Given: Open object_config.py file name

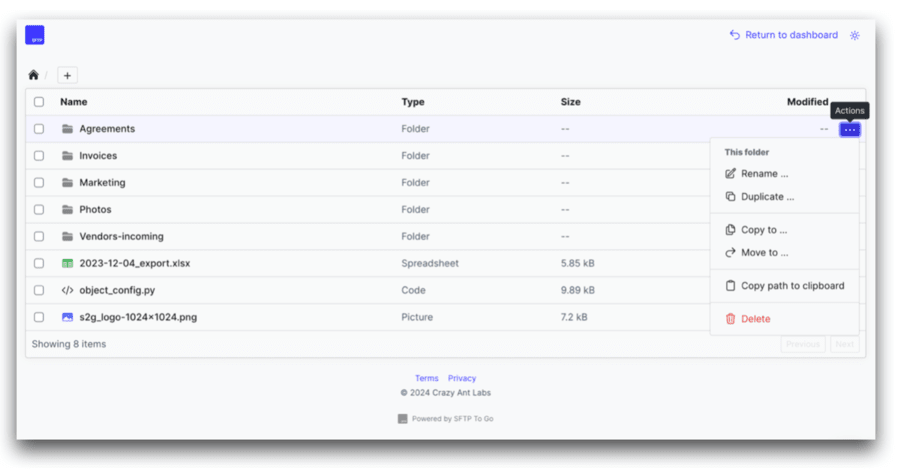Looking at the screenshot, I should pos(117,290).
